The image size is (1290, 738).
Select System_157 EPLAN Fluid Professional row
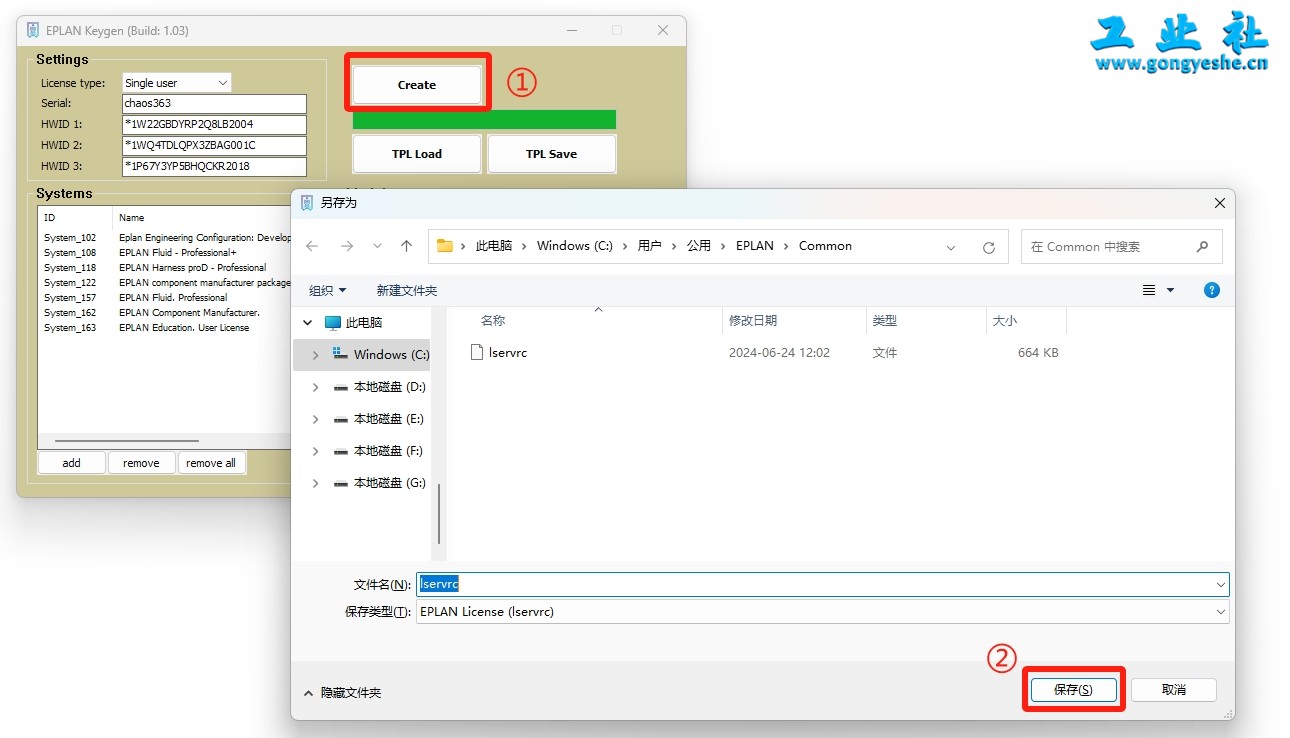[x=166, y=298]
